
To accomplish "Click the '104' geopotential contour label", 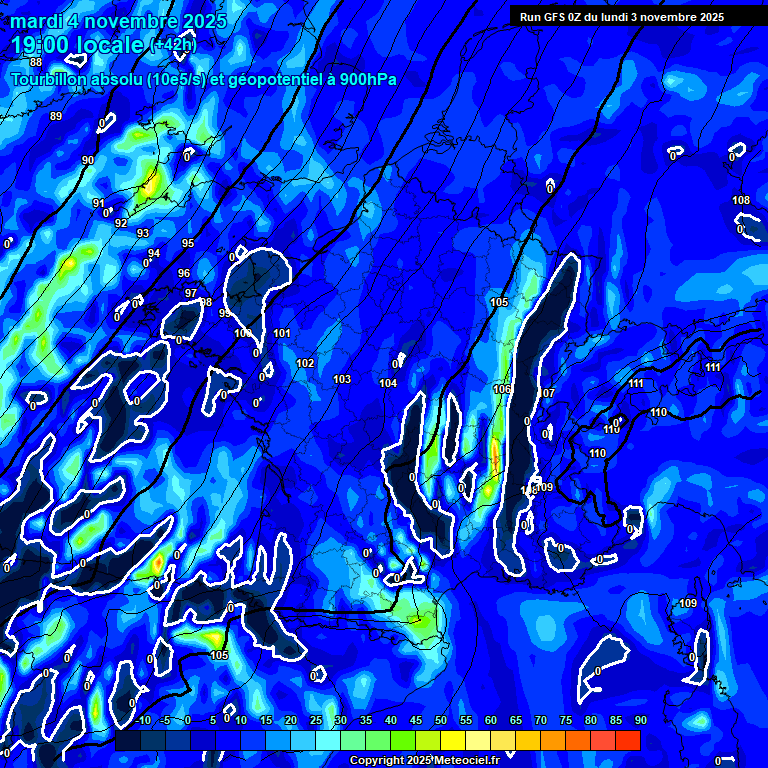I will pyautogui.click(x=388, y=383).
